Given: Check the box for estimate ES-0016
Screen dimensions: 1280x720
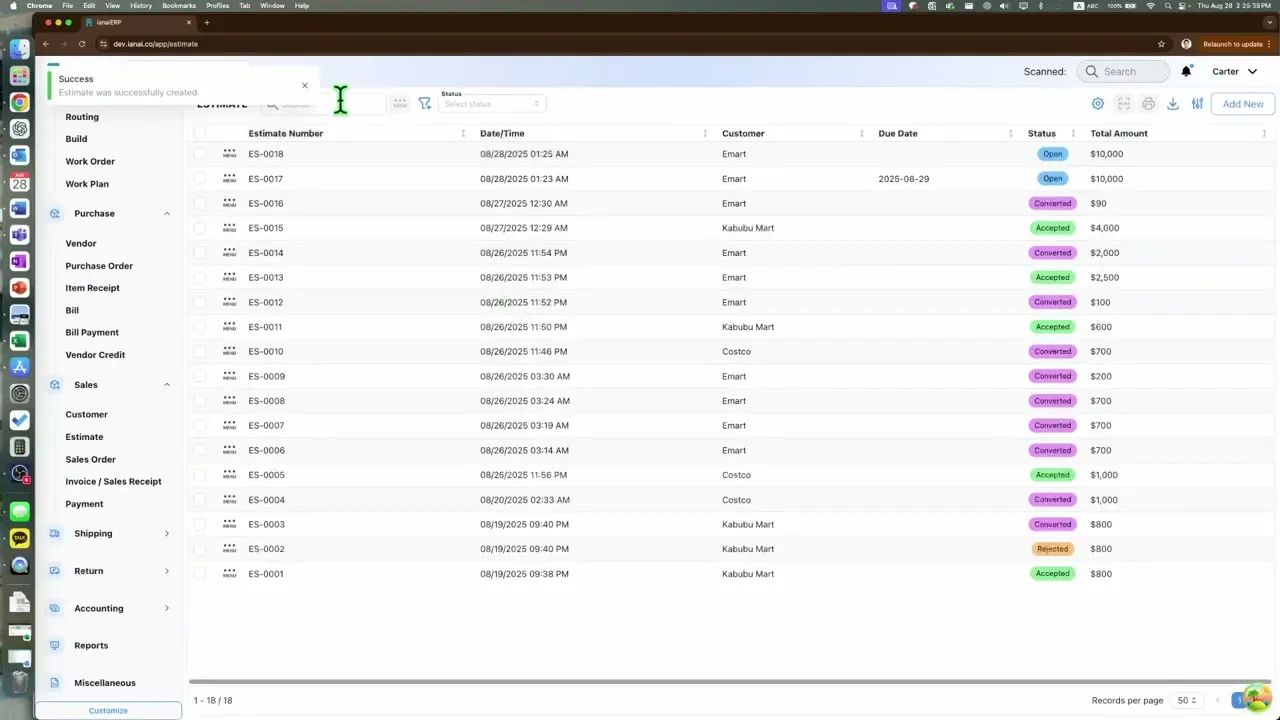Looking at the screenshot, I should pos(200,203).
